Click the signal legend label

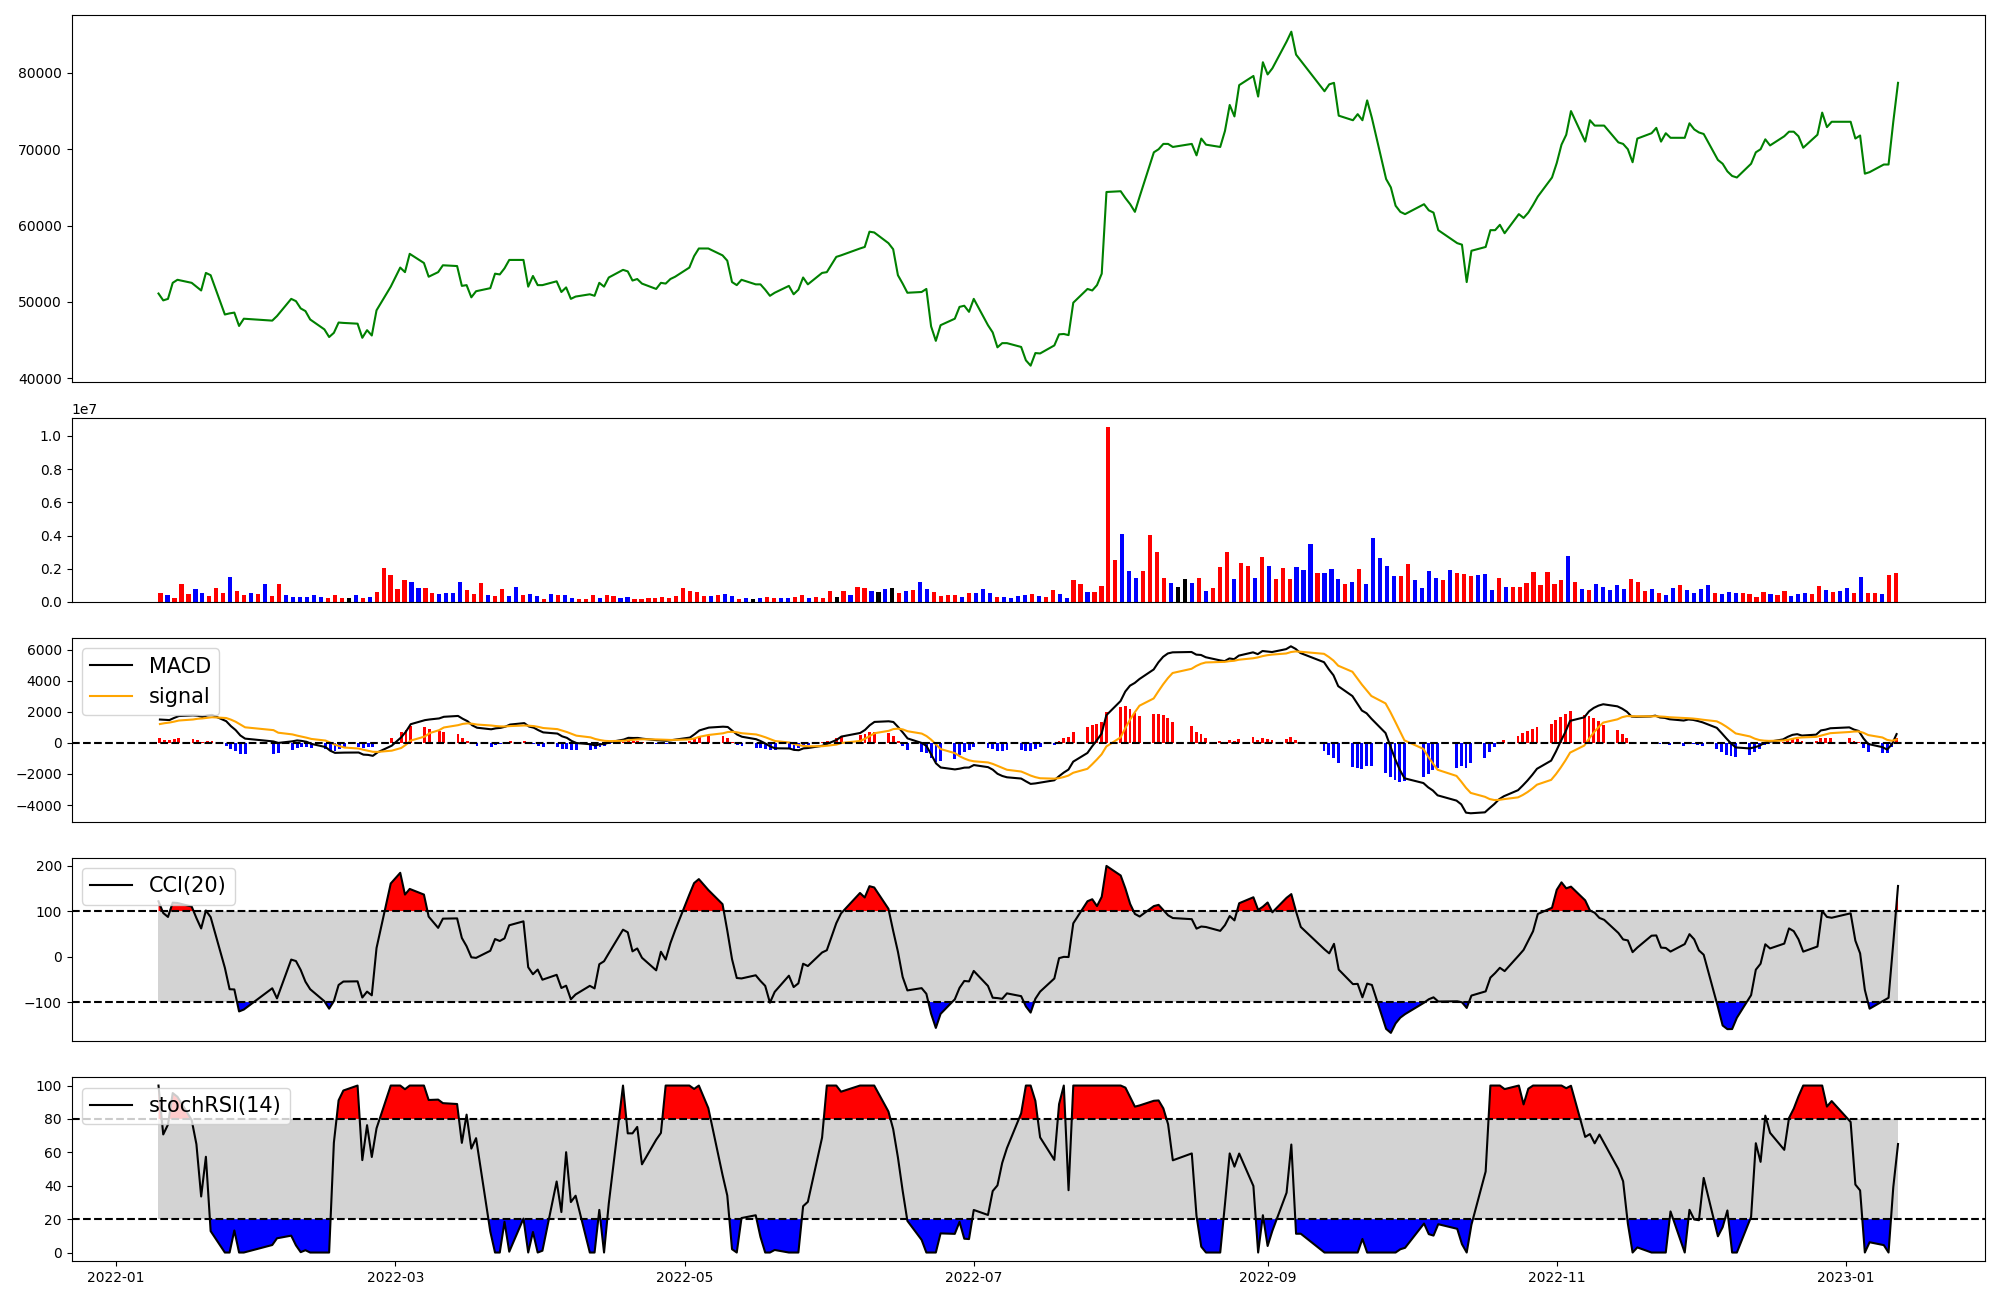click(x=179, y=696)
